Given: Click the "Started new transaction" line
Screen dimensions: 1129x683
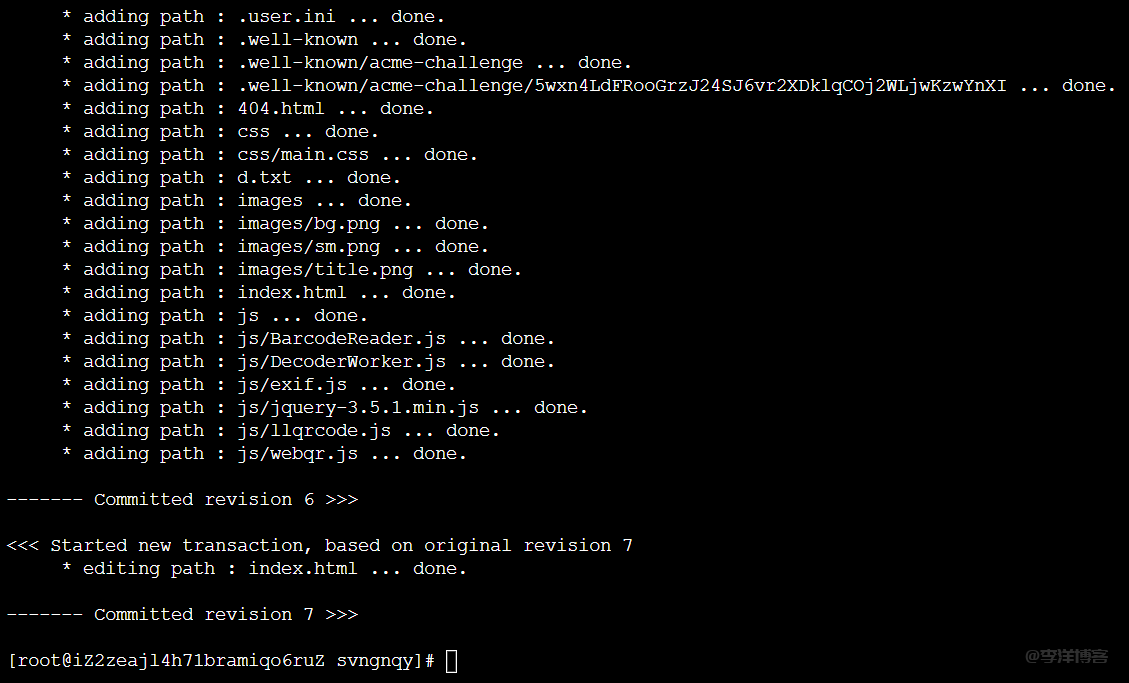Looking at the screenshot, I should pos(319,546).
